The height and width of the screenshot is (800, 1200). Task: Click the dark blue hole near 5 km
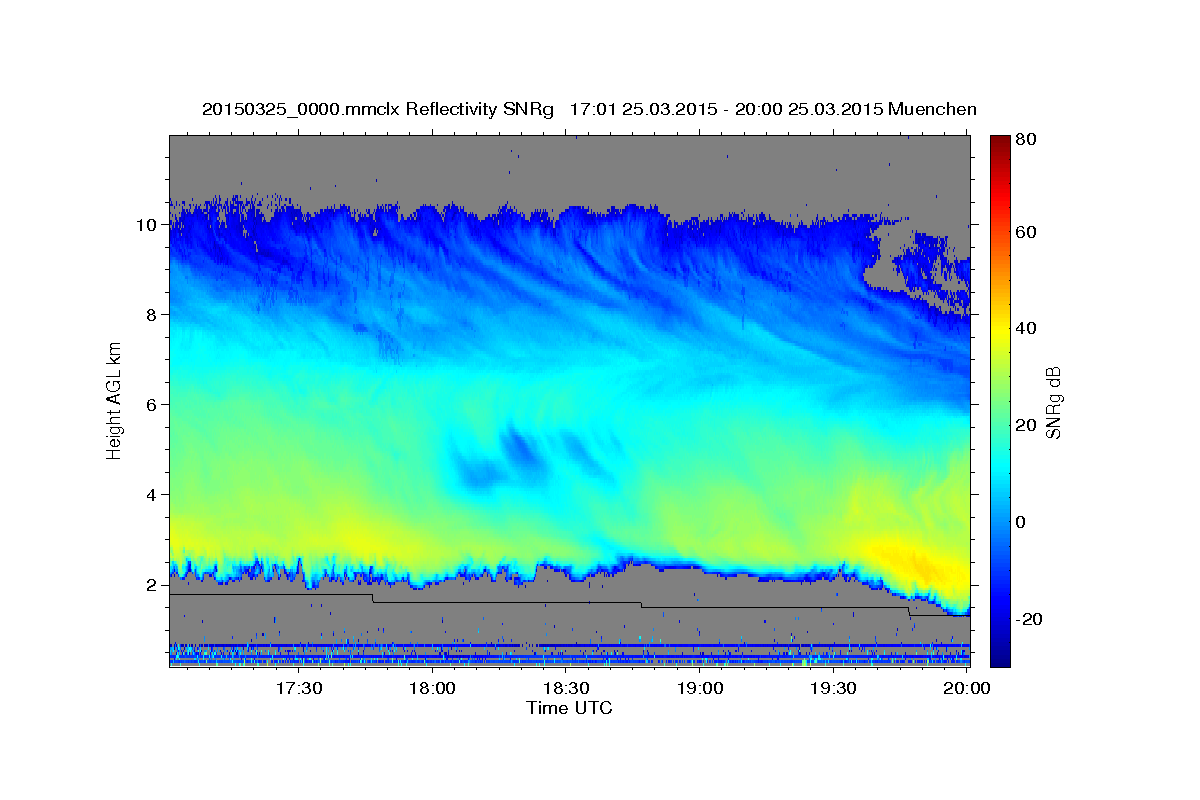[521, 448]
